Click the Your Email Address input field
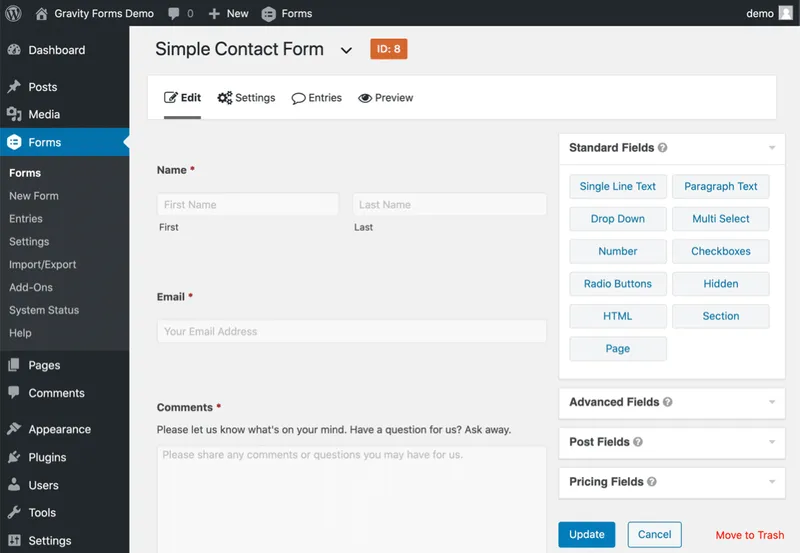 [x=351, y=331]
